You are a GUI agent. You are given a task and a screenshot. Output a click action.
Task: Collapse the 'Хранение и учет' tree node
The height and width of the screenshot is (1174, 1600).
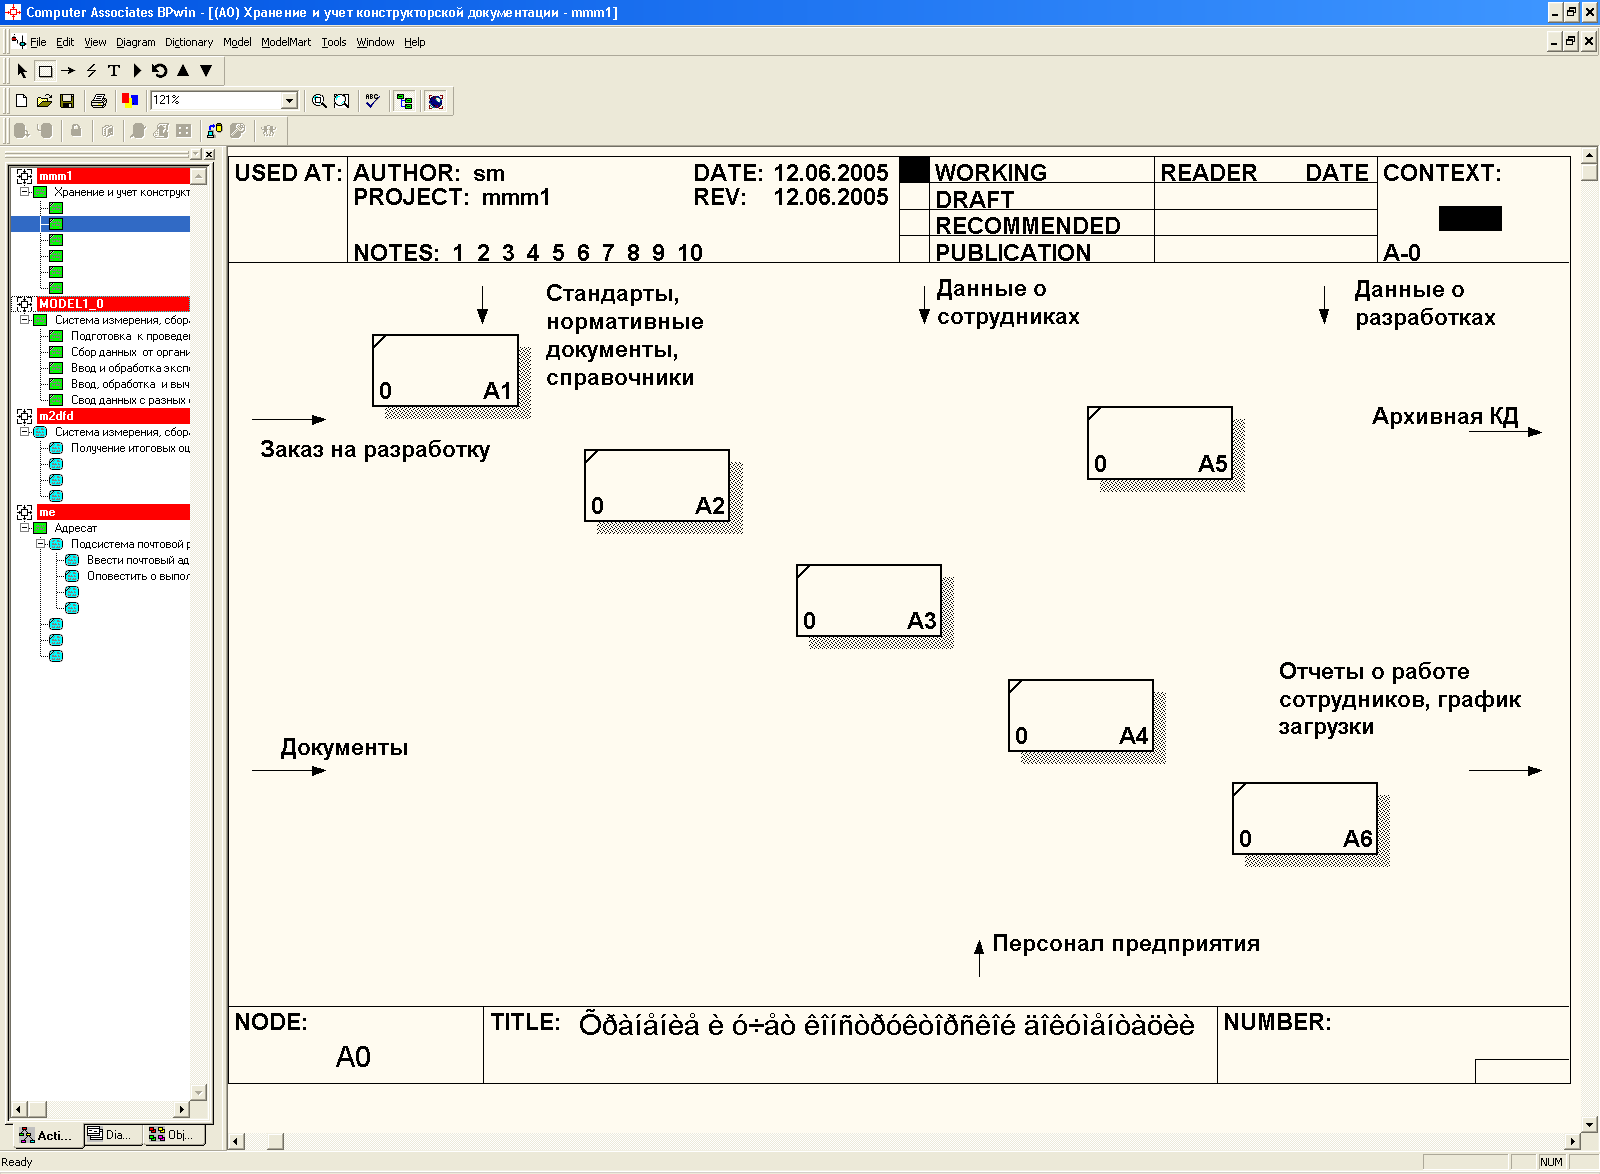tap(24, 192)
